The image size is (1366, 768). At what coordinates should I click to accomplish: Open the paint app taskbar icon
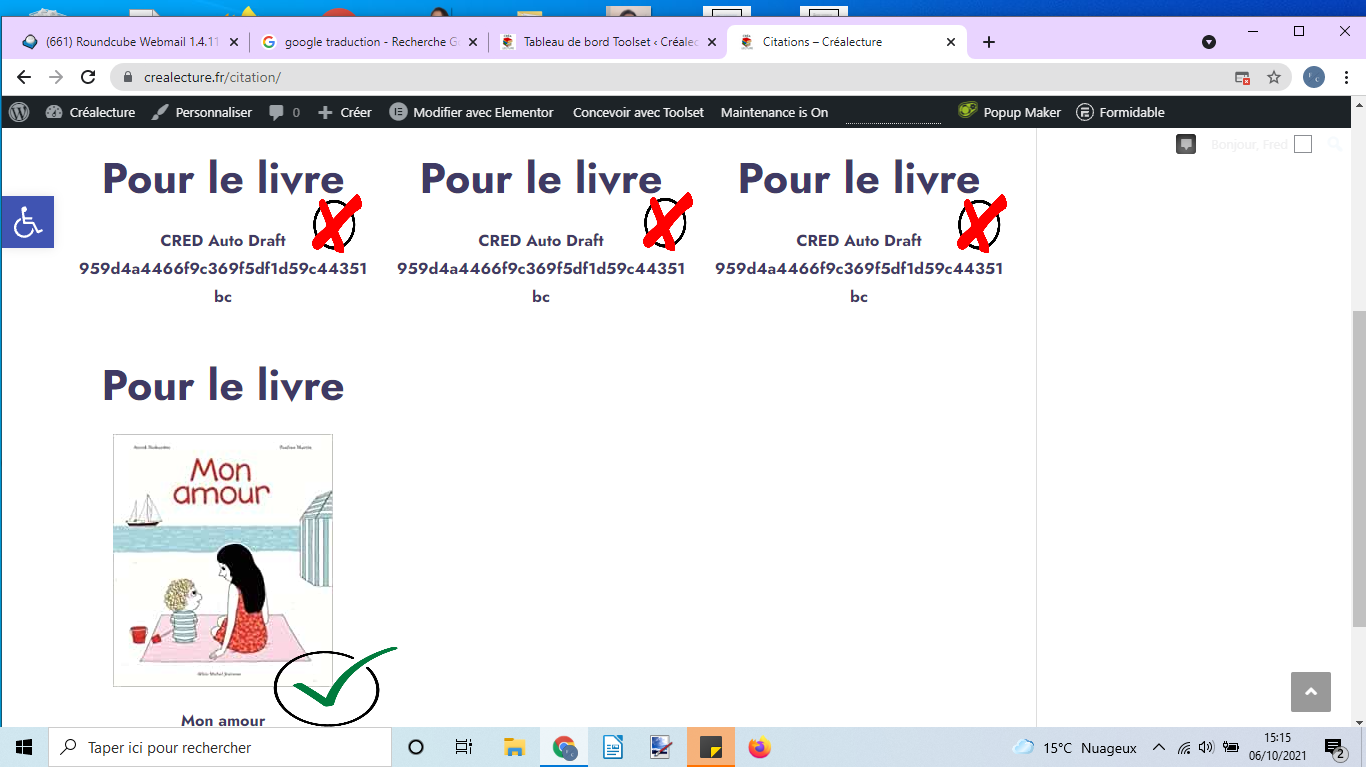(662, 747)
